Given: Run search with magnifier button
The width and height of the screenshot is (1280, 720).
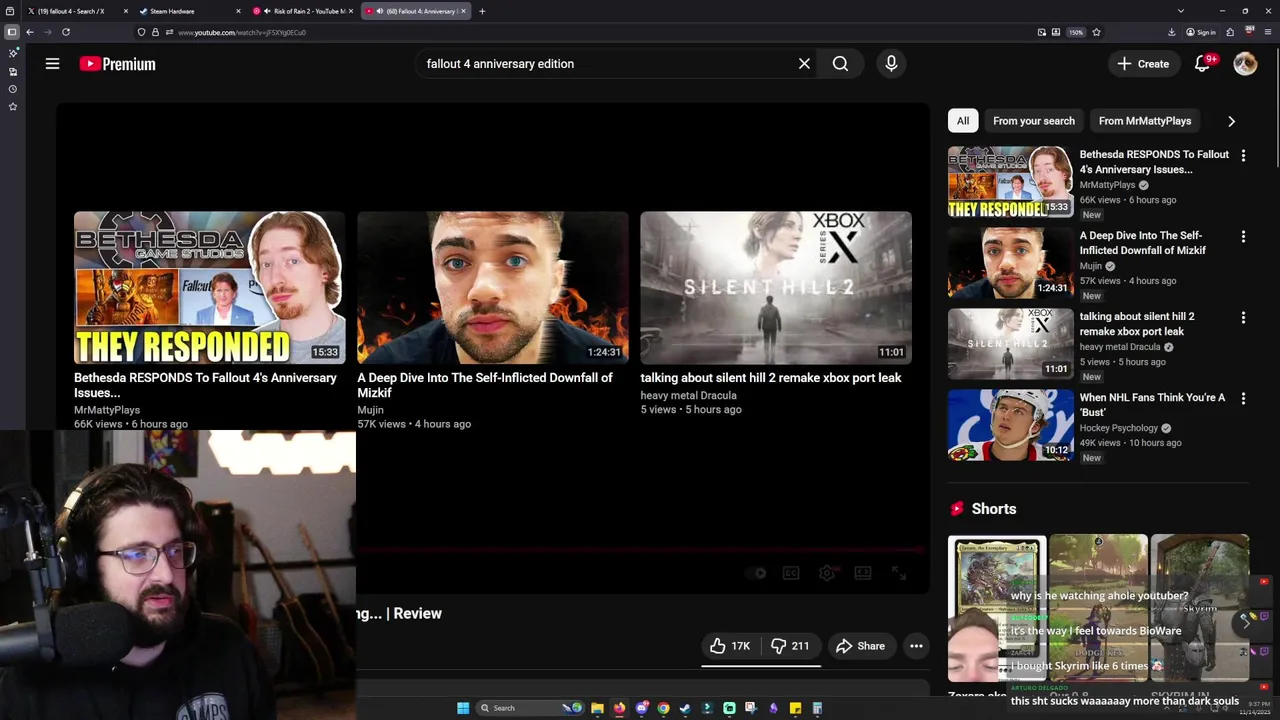Looking at the screenshot, I should click(x=840, y=64).
